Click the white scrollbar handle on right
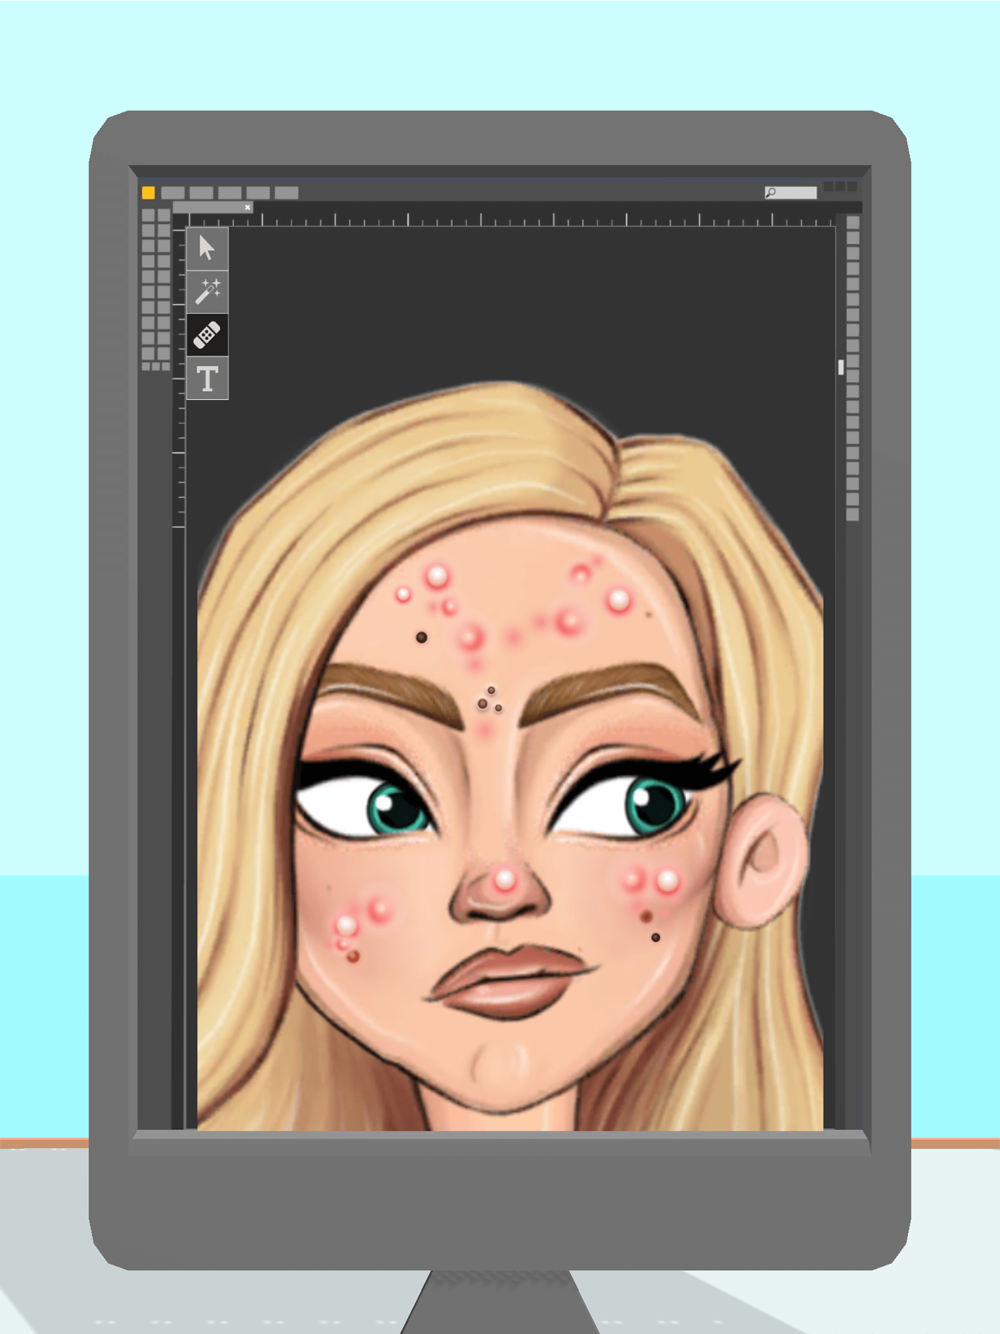The height and width of the screenshot is (1334, 1000). 841,368
